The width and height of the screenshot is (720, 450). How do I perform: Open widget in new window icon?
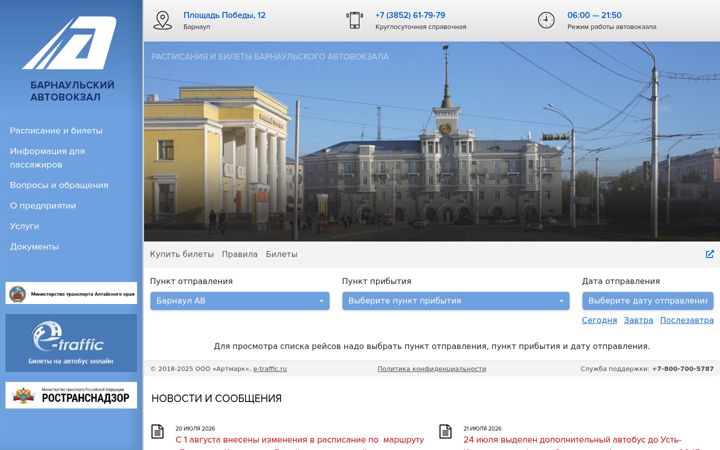[x=709, y=254]
